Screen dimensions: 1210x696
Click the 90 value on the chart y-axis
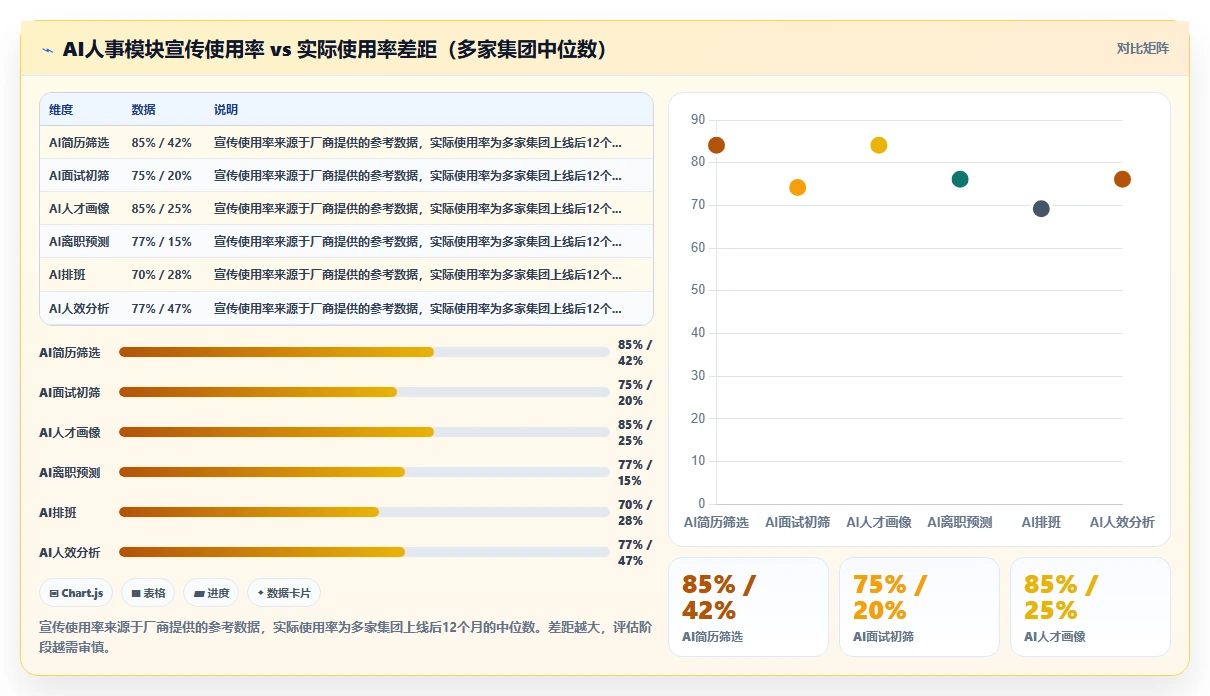coord(698,120)
